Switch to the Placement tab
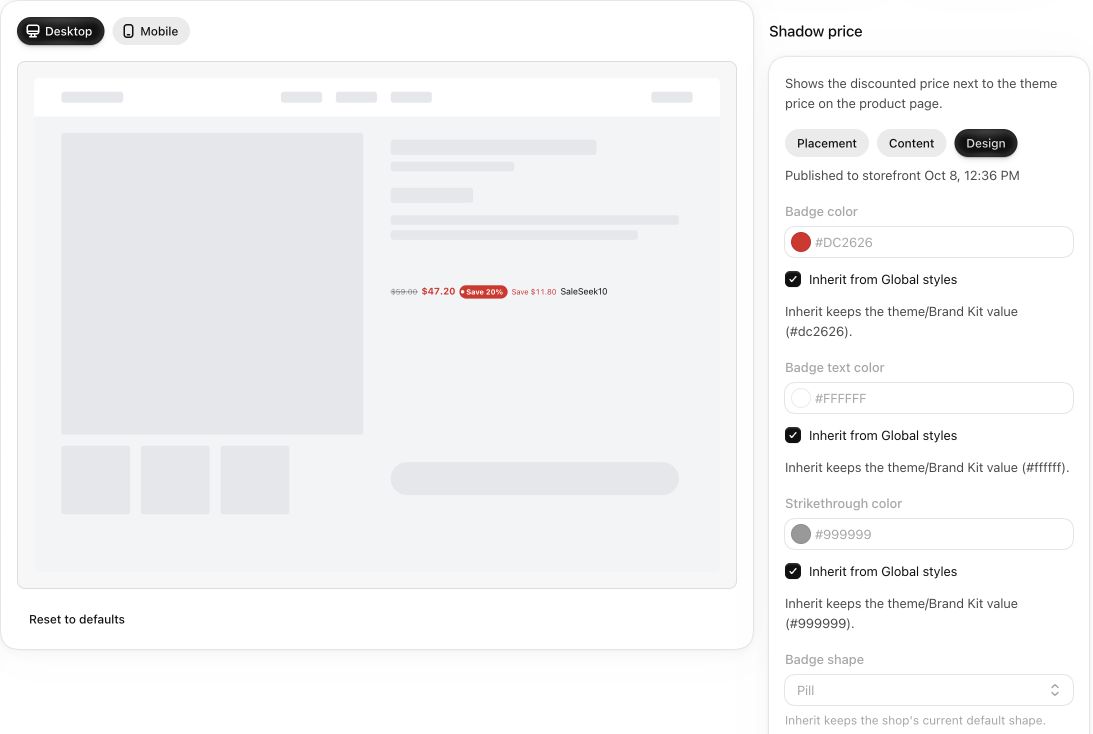Viewport: 1093px width, 734px height. (x=827, y=144)
